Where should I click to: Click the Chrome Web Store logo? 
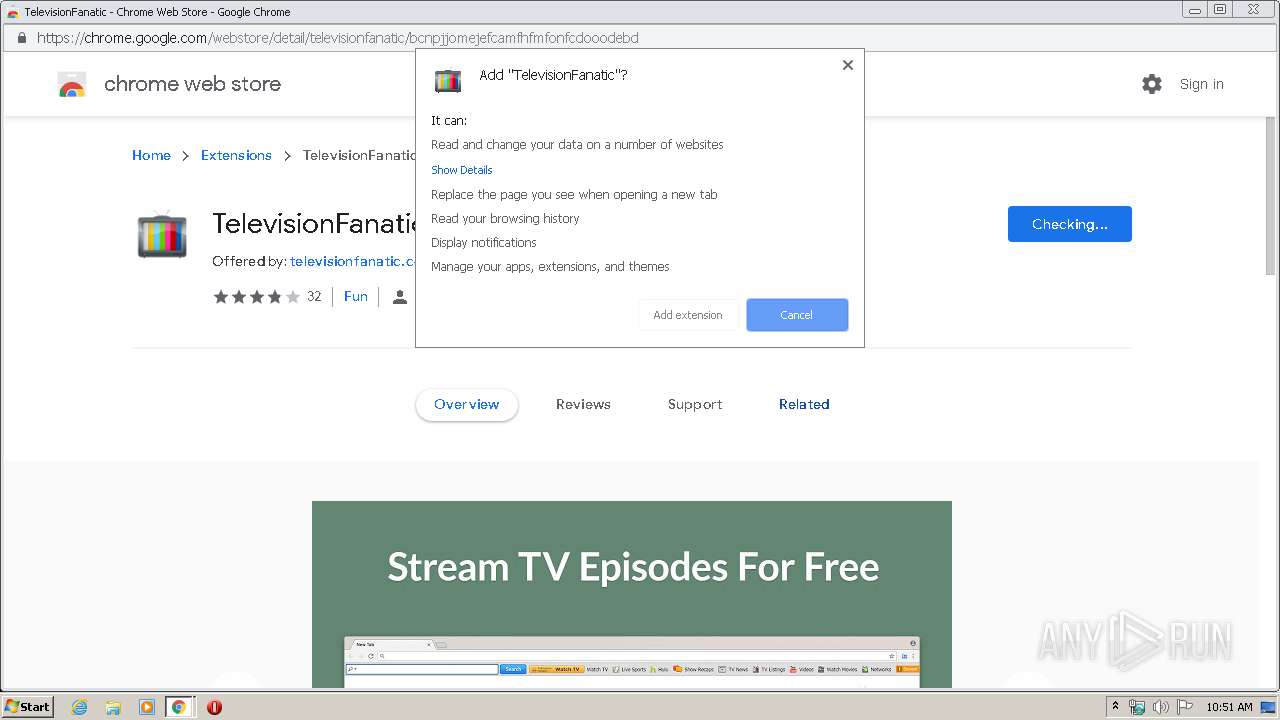click(72, 84)
